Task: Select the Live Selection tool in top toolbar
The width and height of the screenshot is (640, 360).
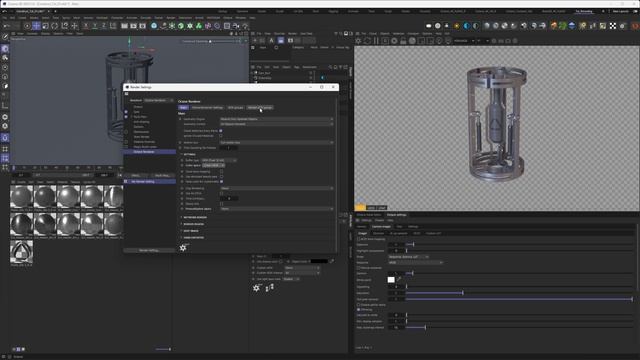Action: (x=27, y=26)
